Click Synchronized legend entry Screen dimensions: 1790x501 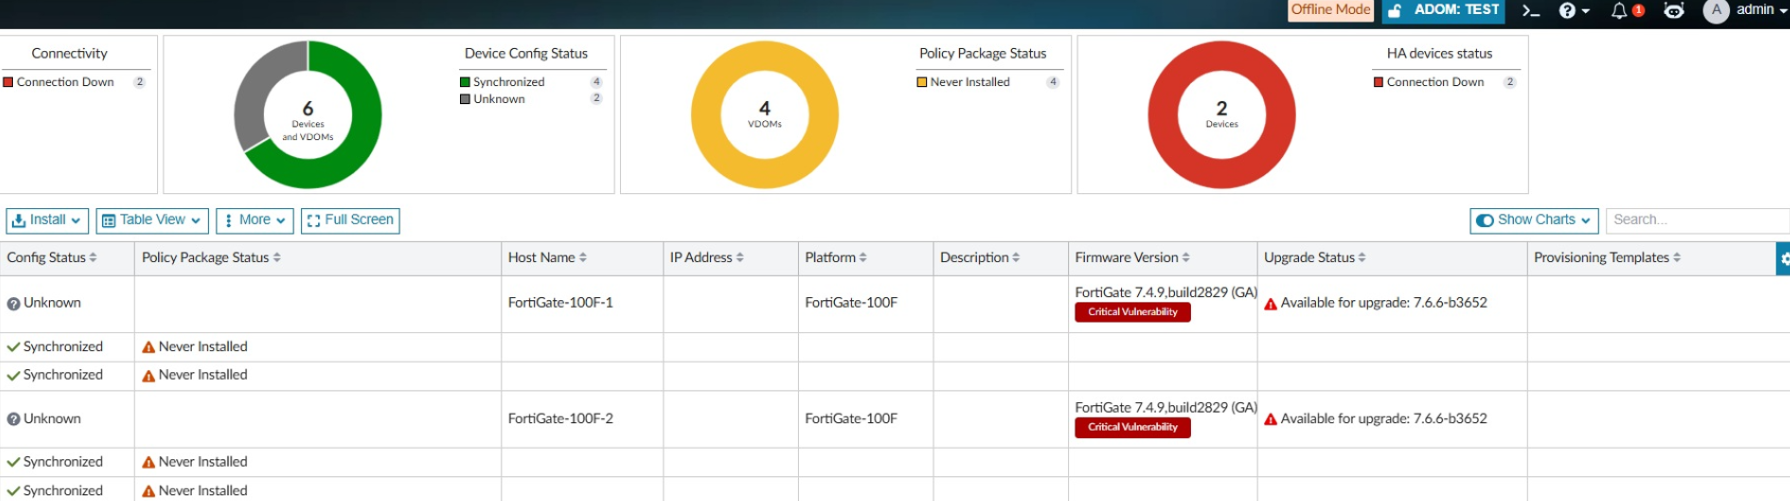pyautogui.click(x=509, y=82)
